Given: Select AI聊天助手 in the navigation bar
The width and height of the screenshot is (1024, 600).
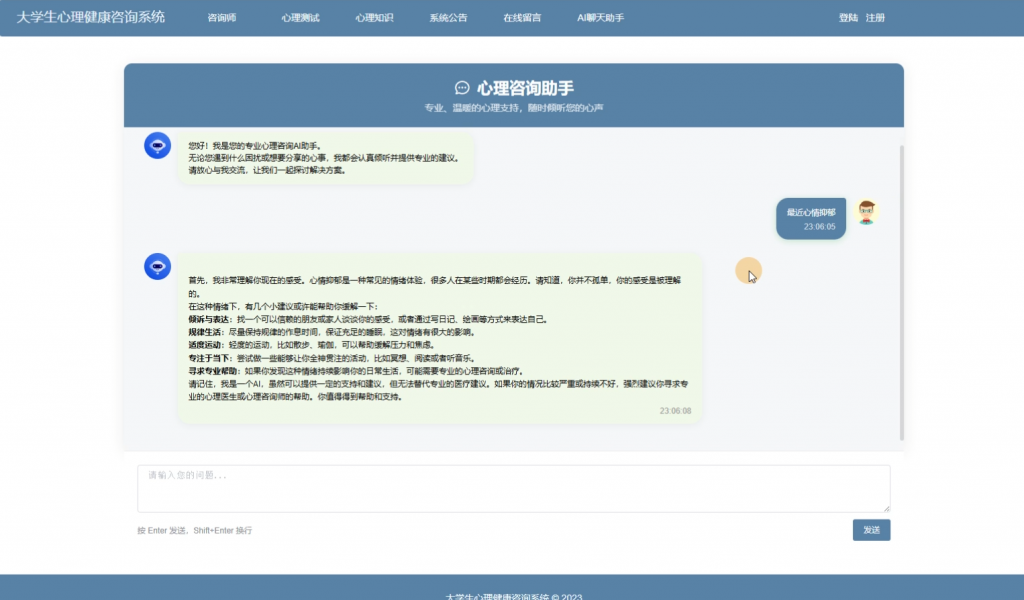Looking at the screenshot, I should [x=600, y=18].
